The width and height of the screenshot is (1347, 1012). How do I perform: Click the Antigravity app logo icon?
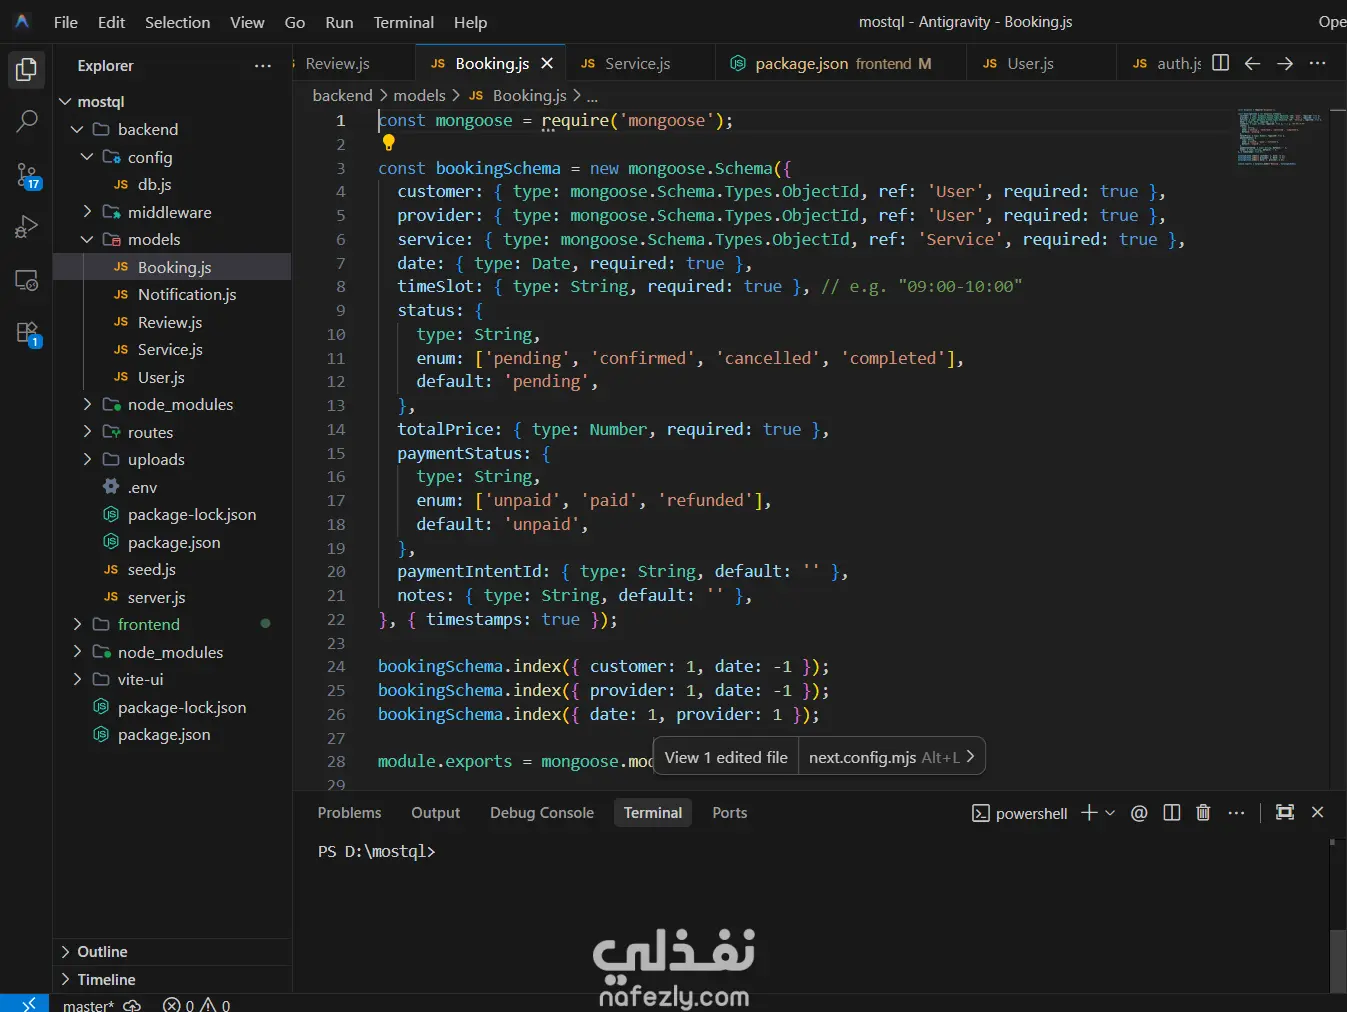coord(22,21)
